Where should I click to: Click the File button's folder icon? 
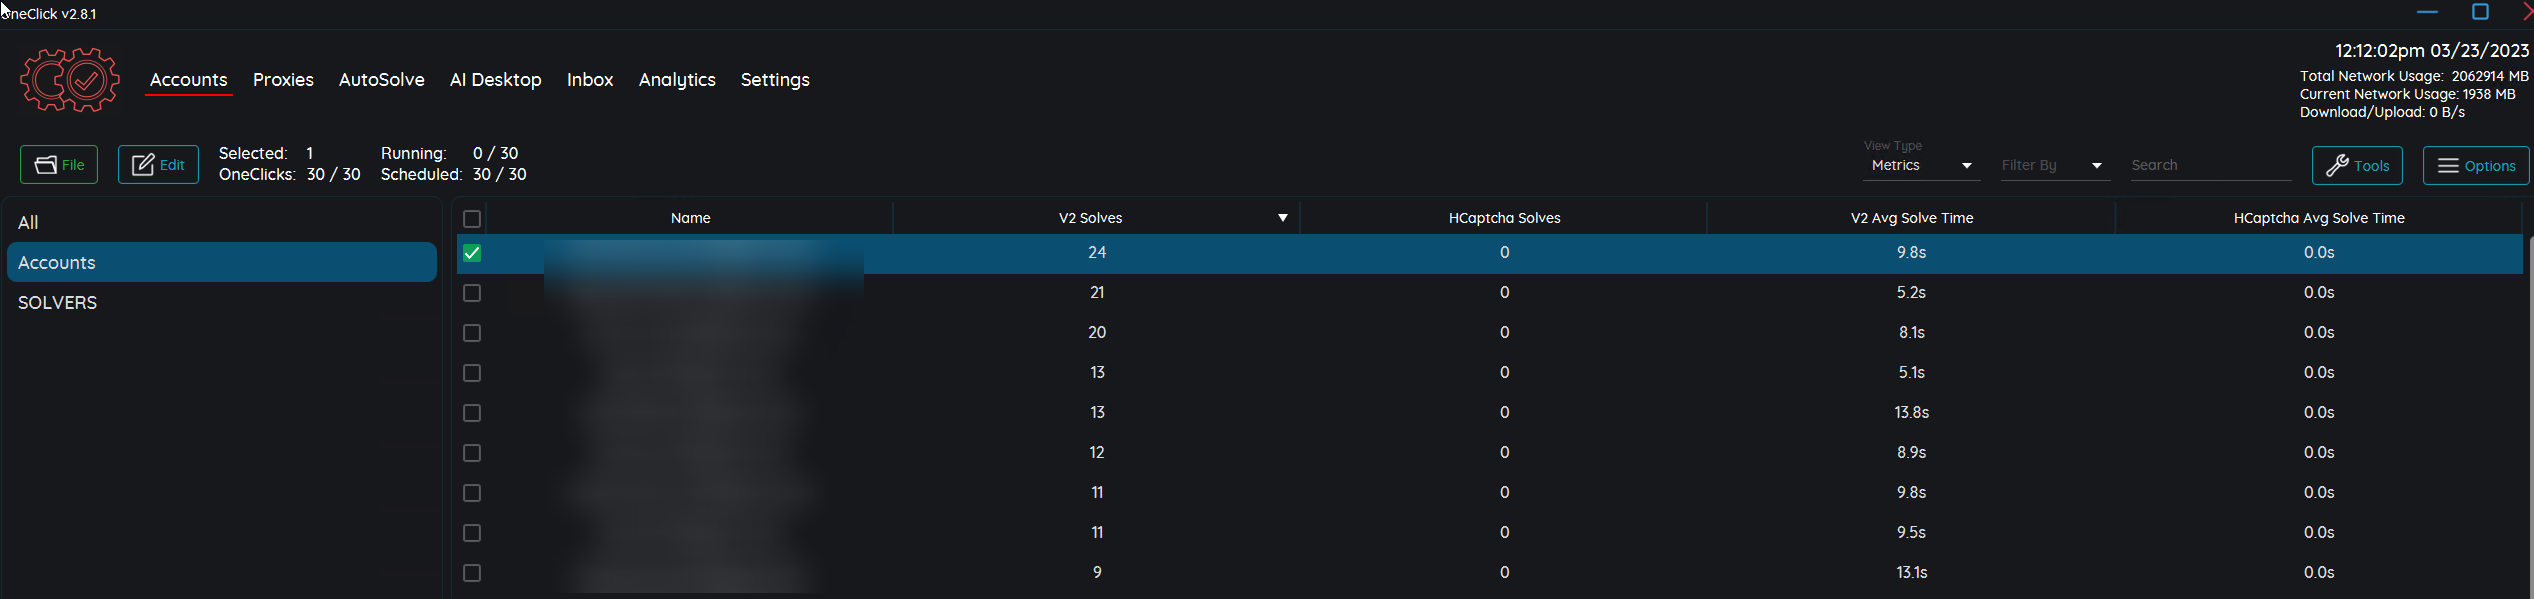pyautogui.click(x=46, y=165)
